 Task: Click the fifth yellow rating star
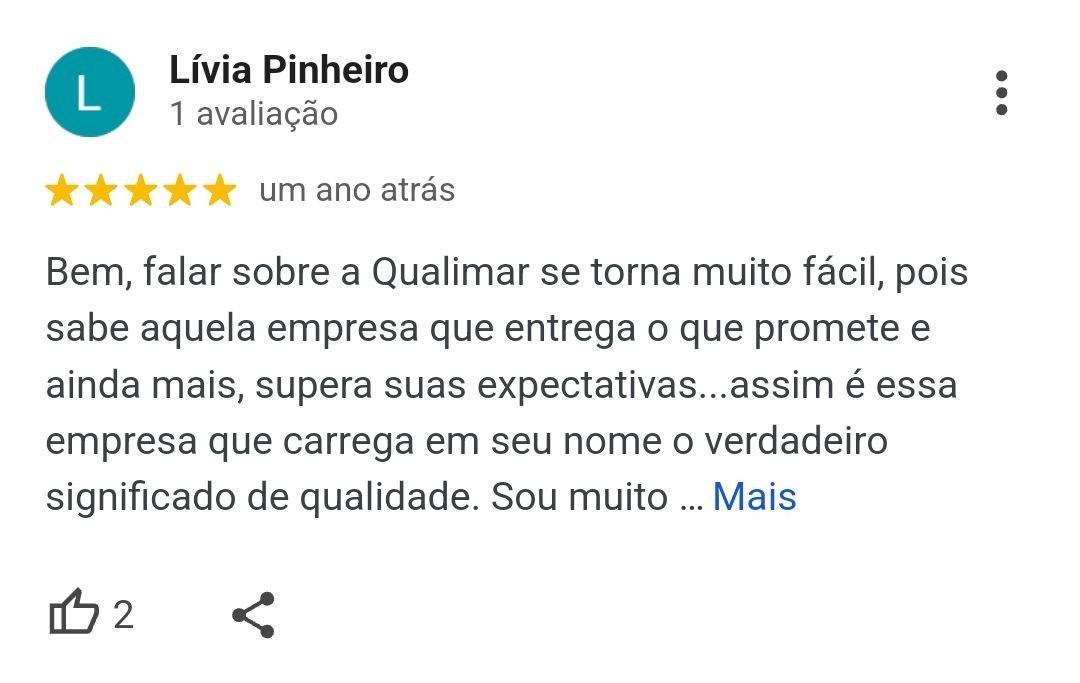pyautogui.click(x=218, y=190)
